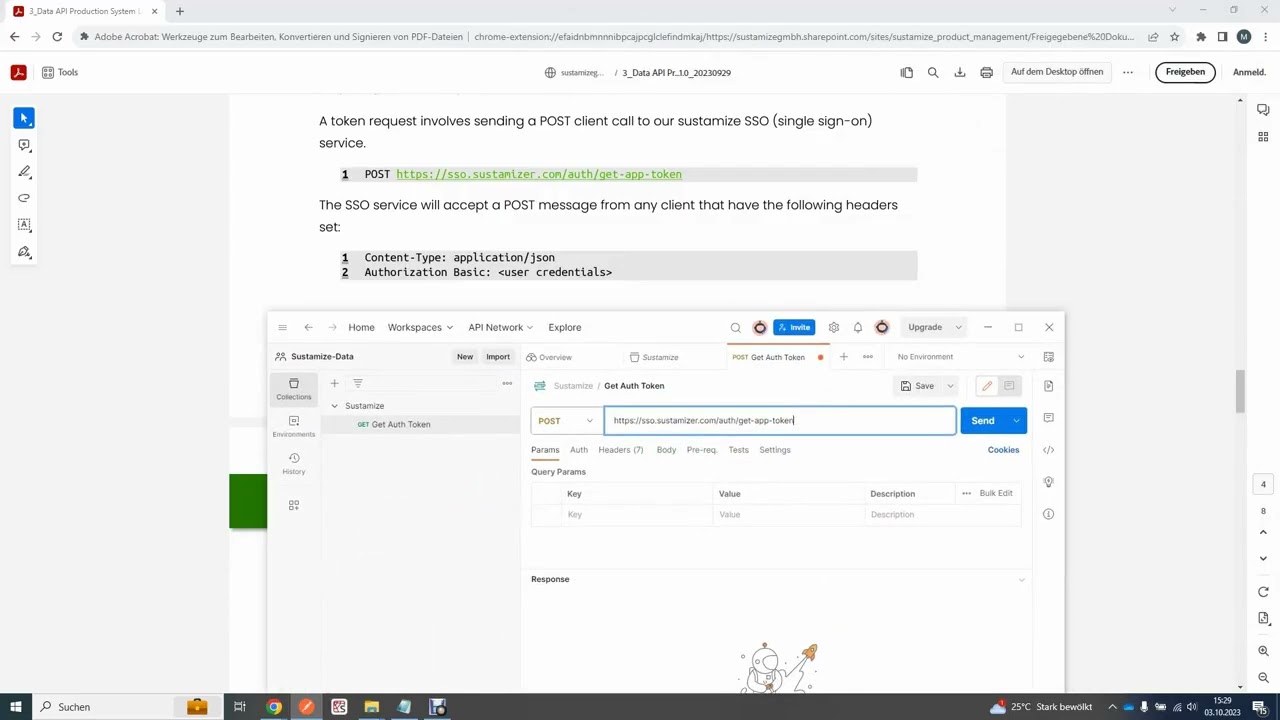Viewport: 1280px width, 720px height.
Task: Click the browser address bar
Action: tap(615, 37)
